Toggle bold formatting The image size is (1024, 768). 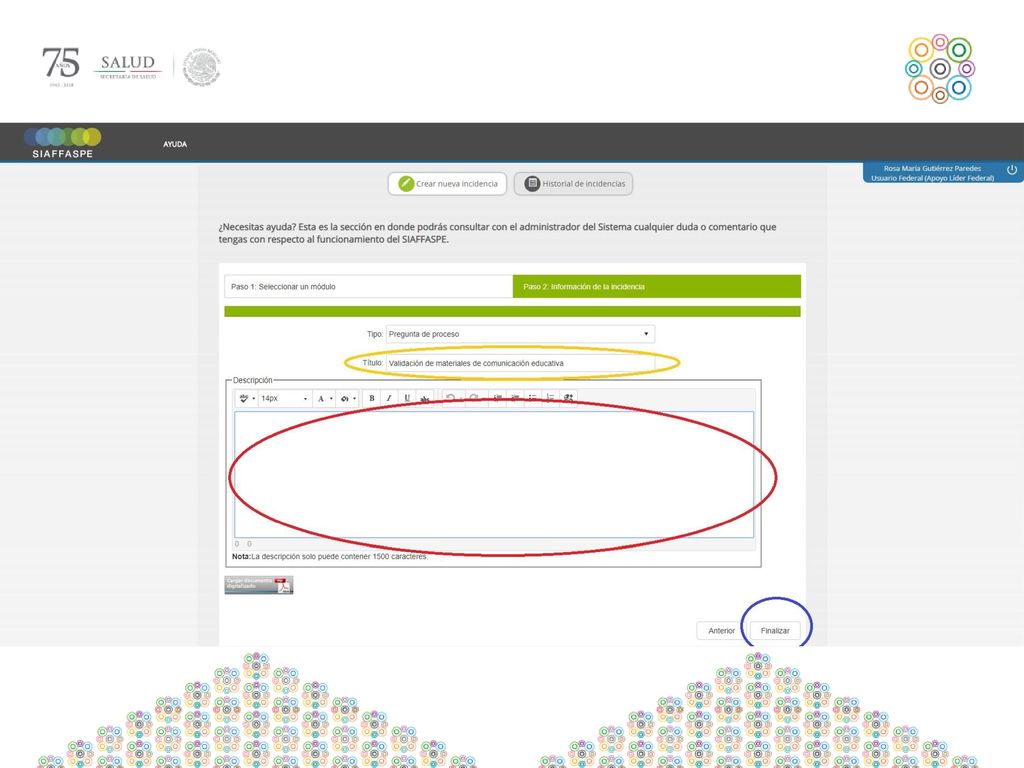coord(372,398)
